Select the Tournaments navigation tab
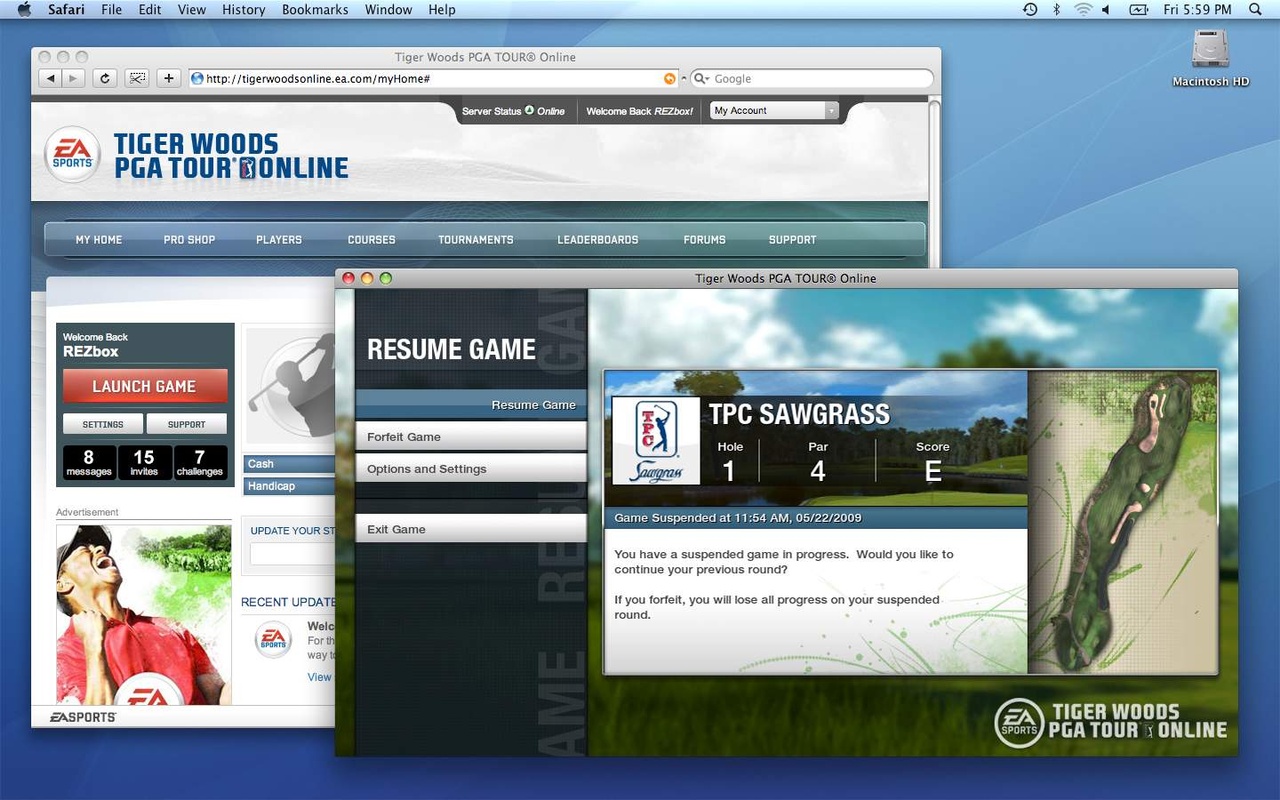This screenshot has height=800, width=1280. (x=475, y=240)
